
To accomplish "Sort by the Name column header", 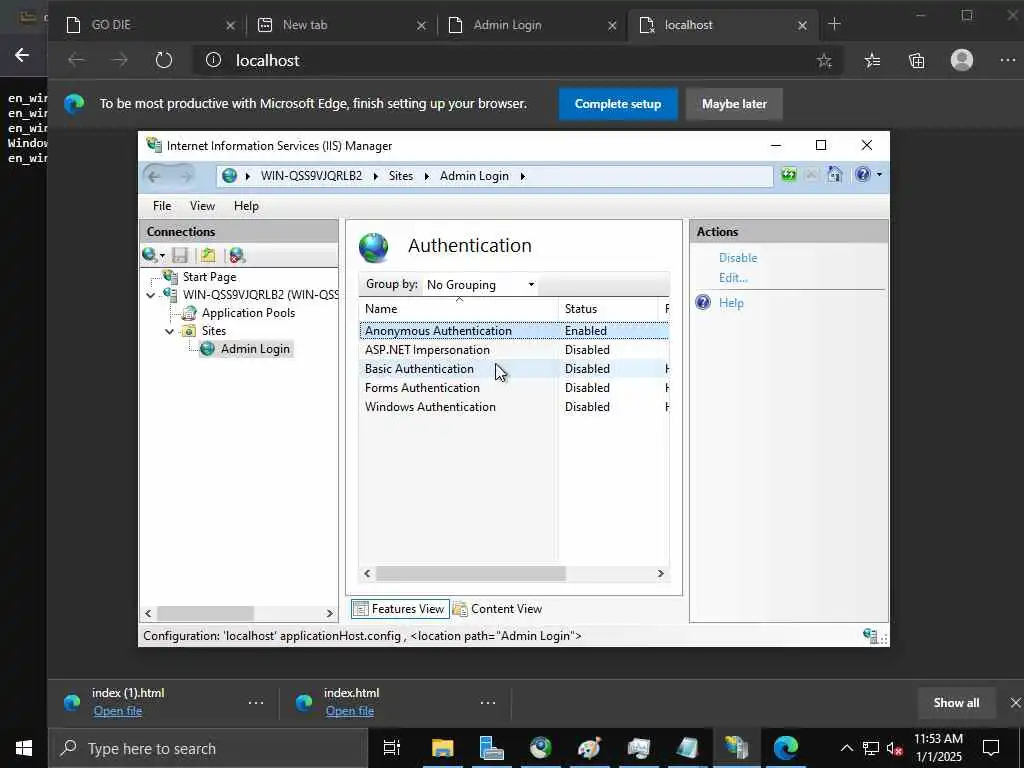I will click(x=458, y=309).
